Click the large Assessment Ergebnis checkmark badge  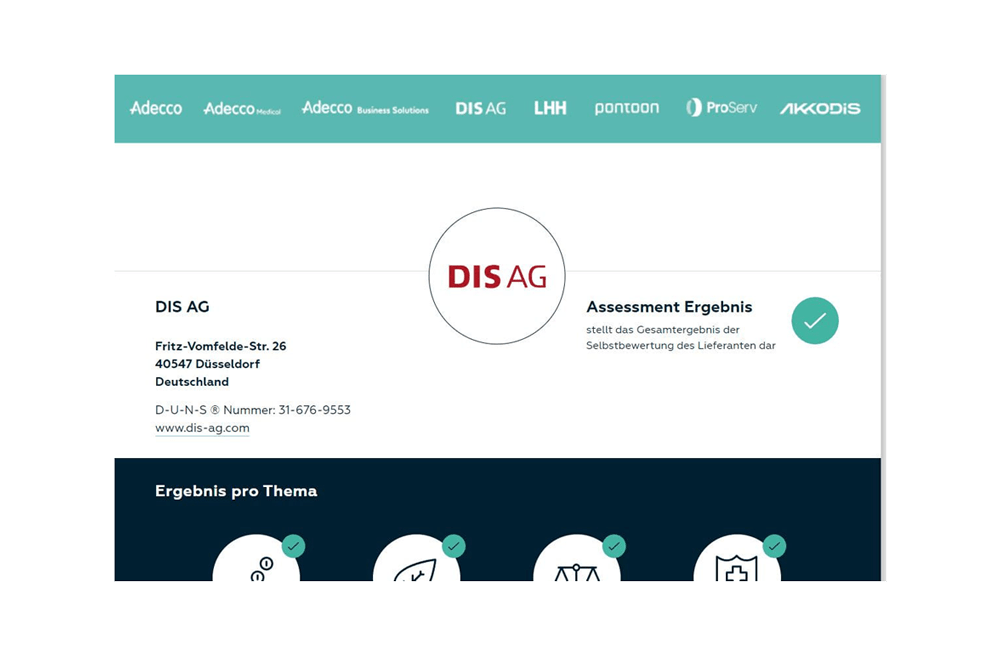815,321
